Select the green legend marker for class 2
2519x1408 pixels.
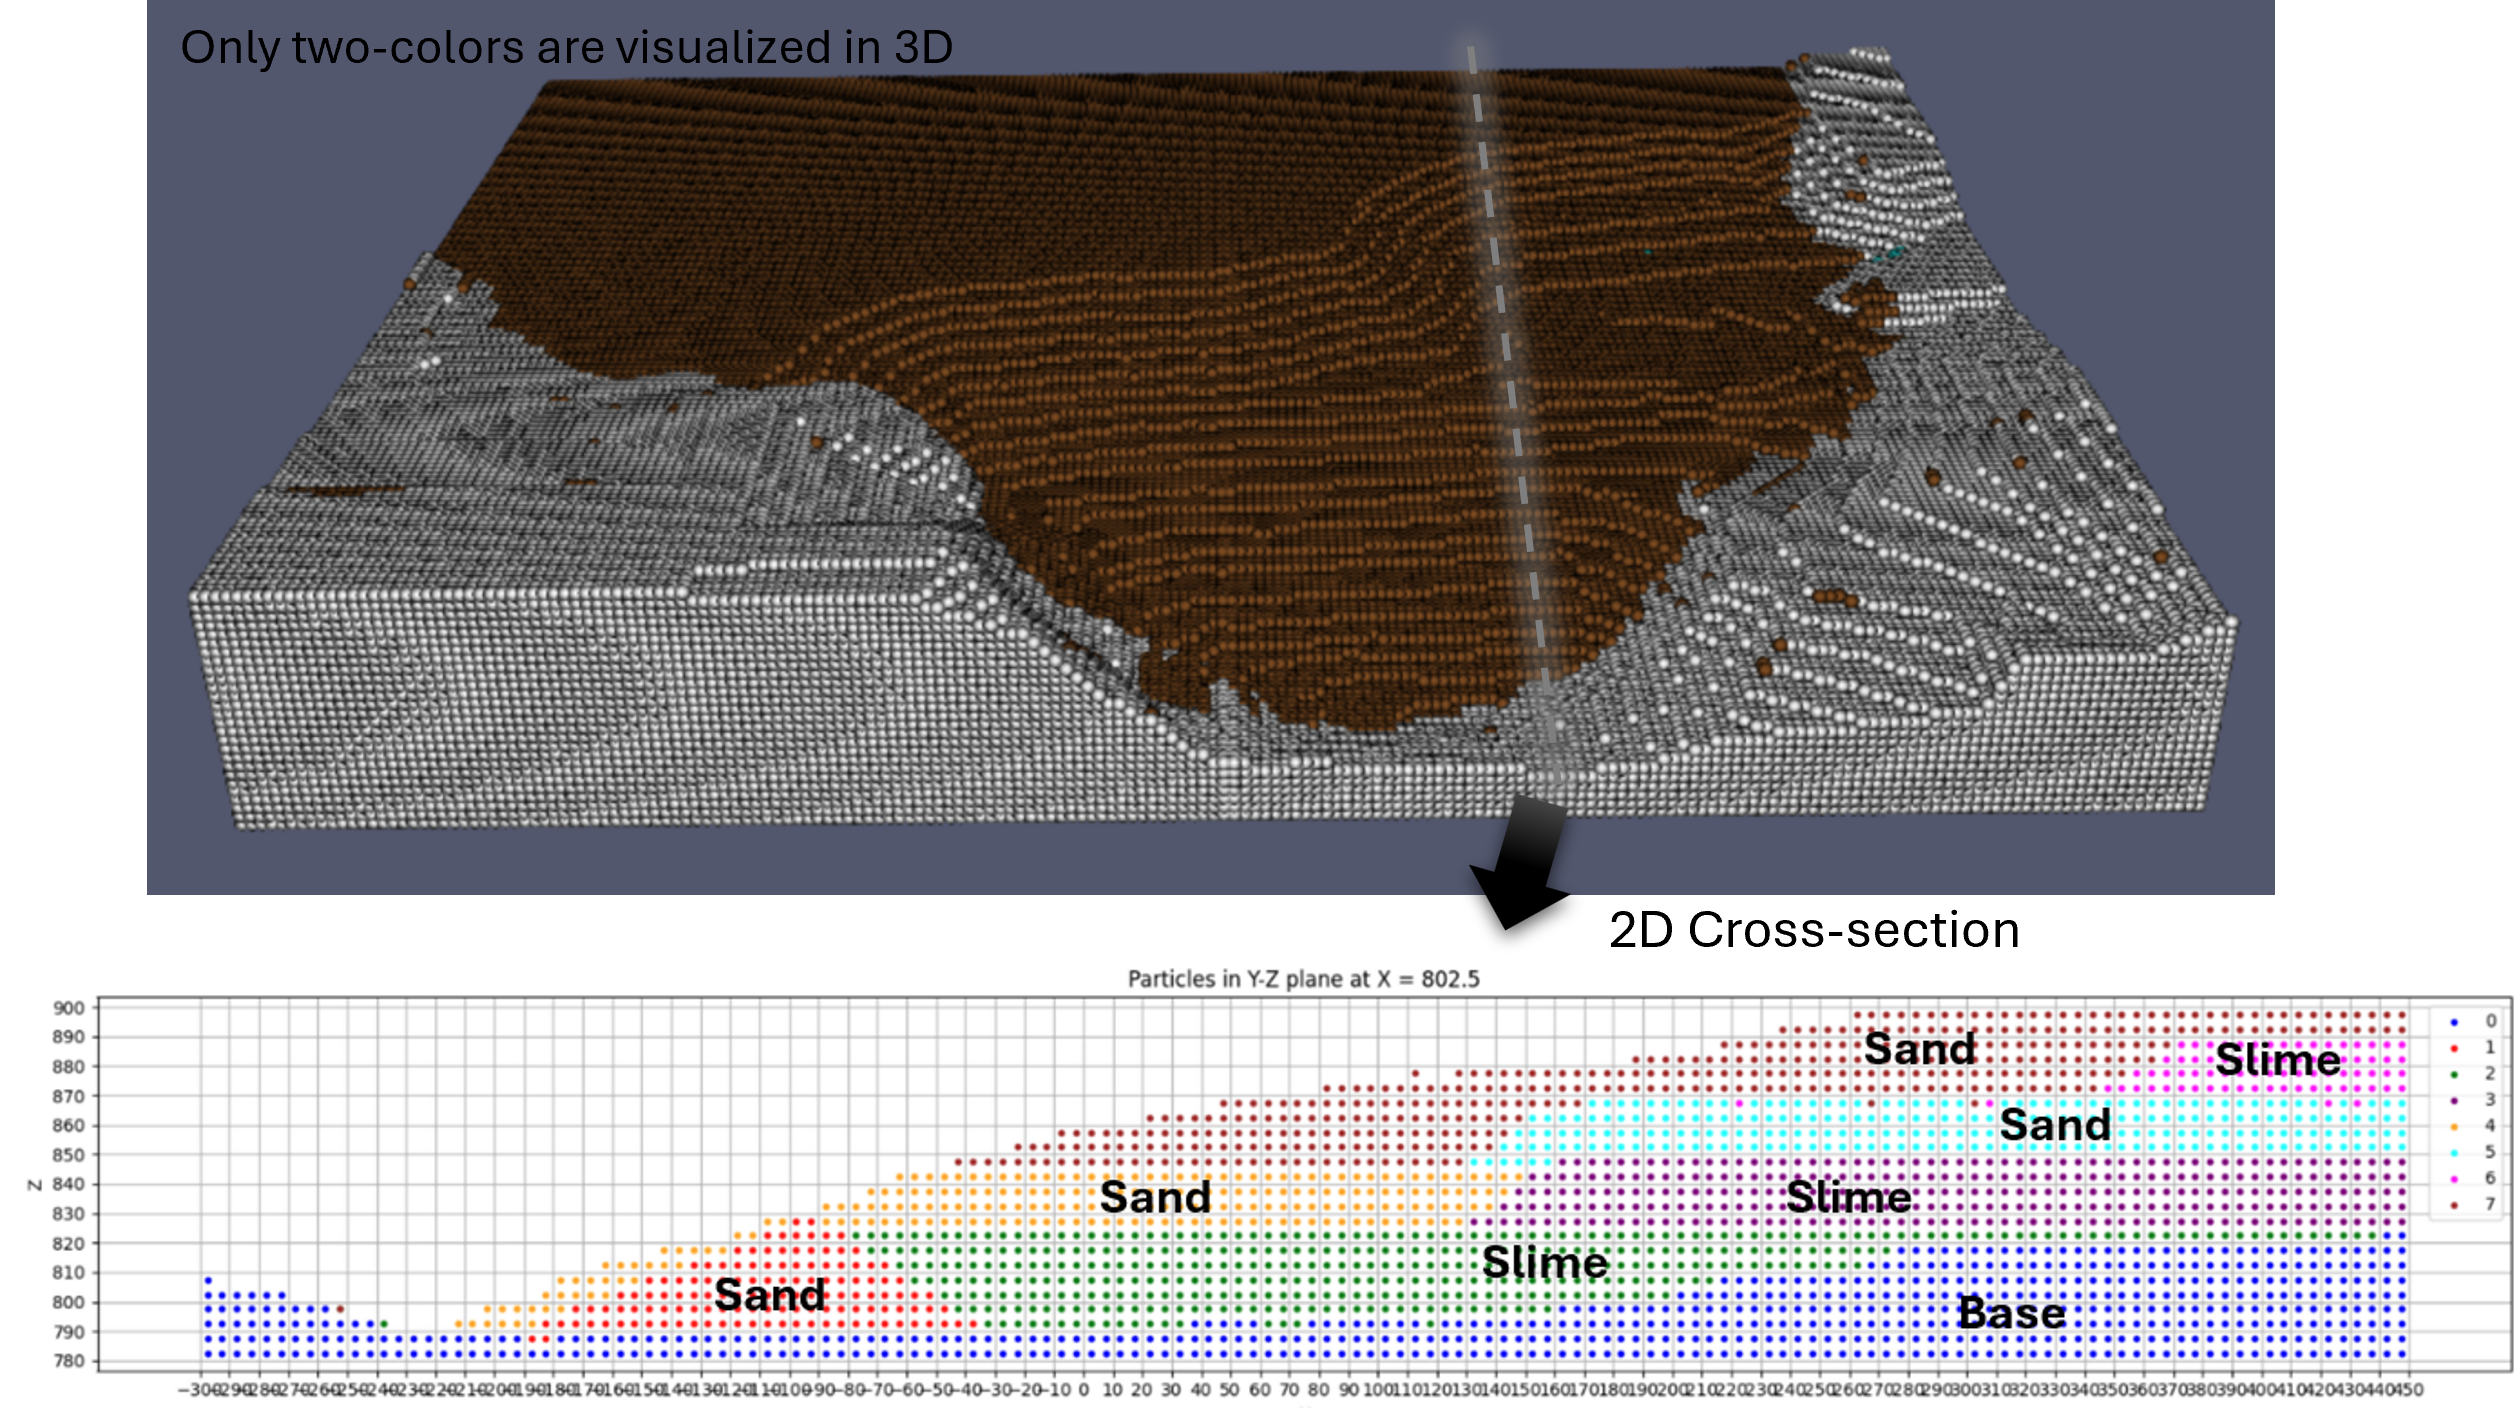[2454, 1075]
